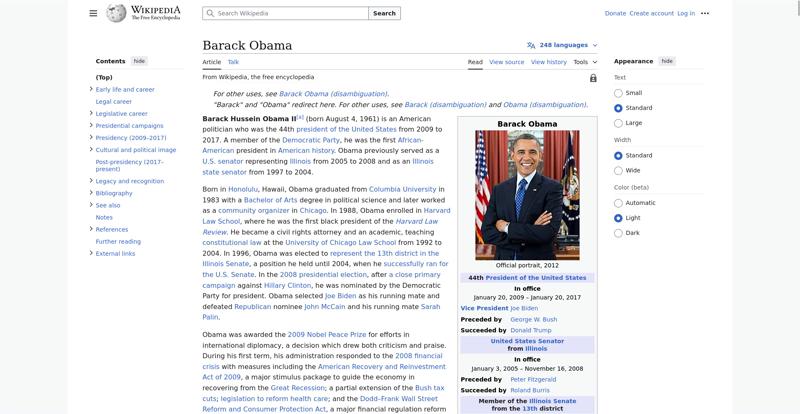Viewport: 800px width, 414px height.
Task: Open John McCain link
Action: 324,307
